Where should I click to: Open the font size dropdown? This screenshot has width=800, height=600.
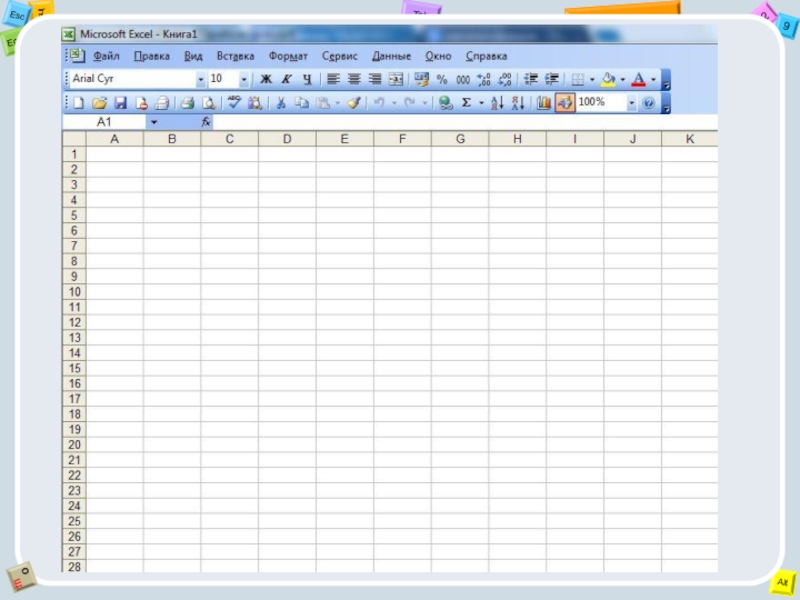(243, 79)
